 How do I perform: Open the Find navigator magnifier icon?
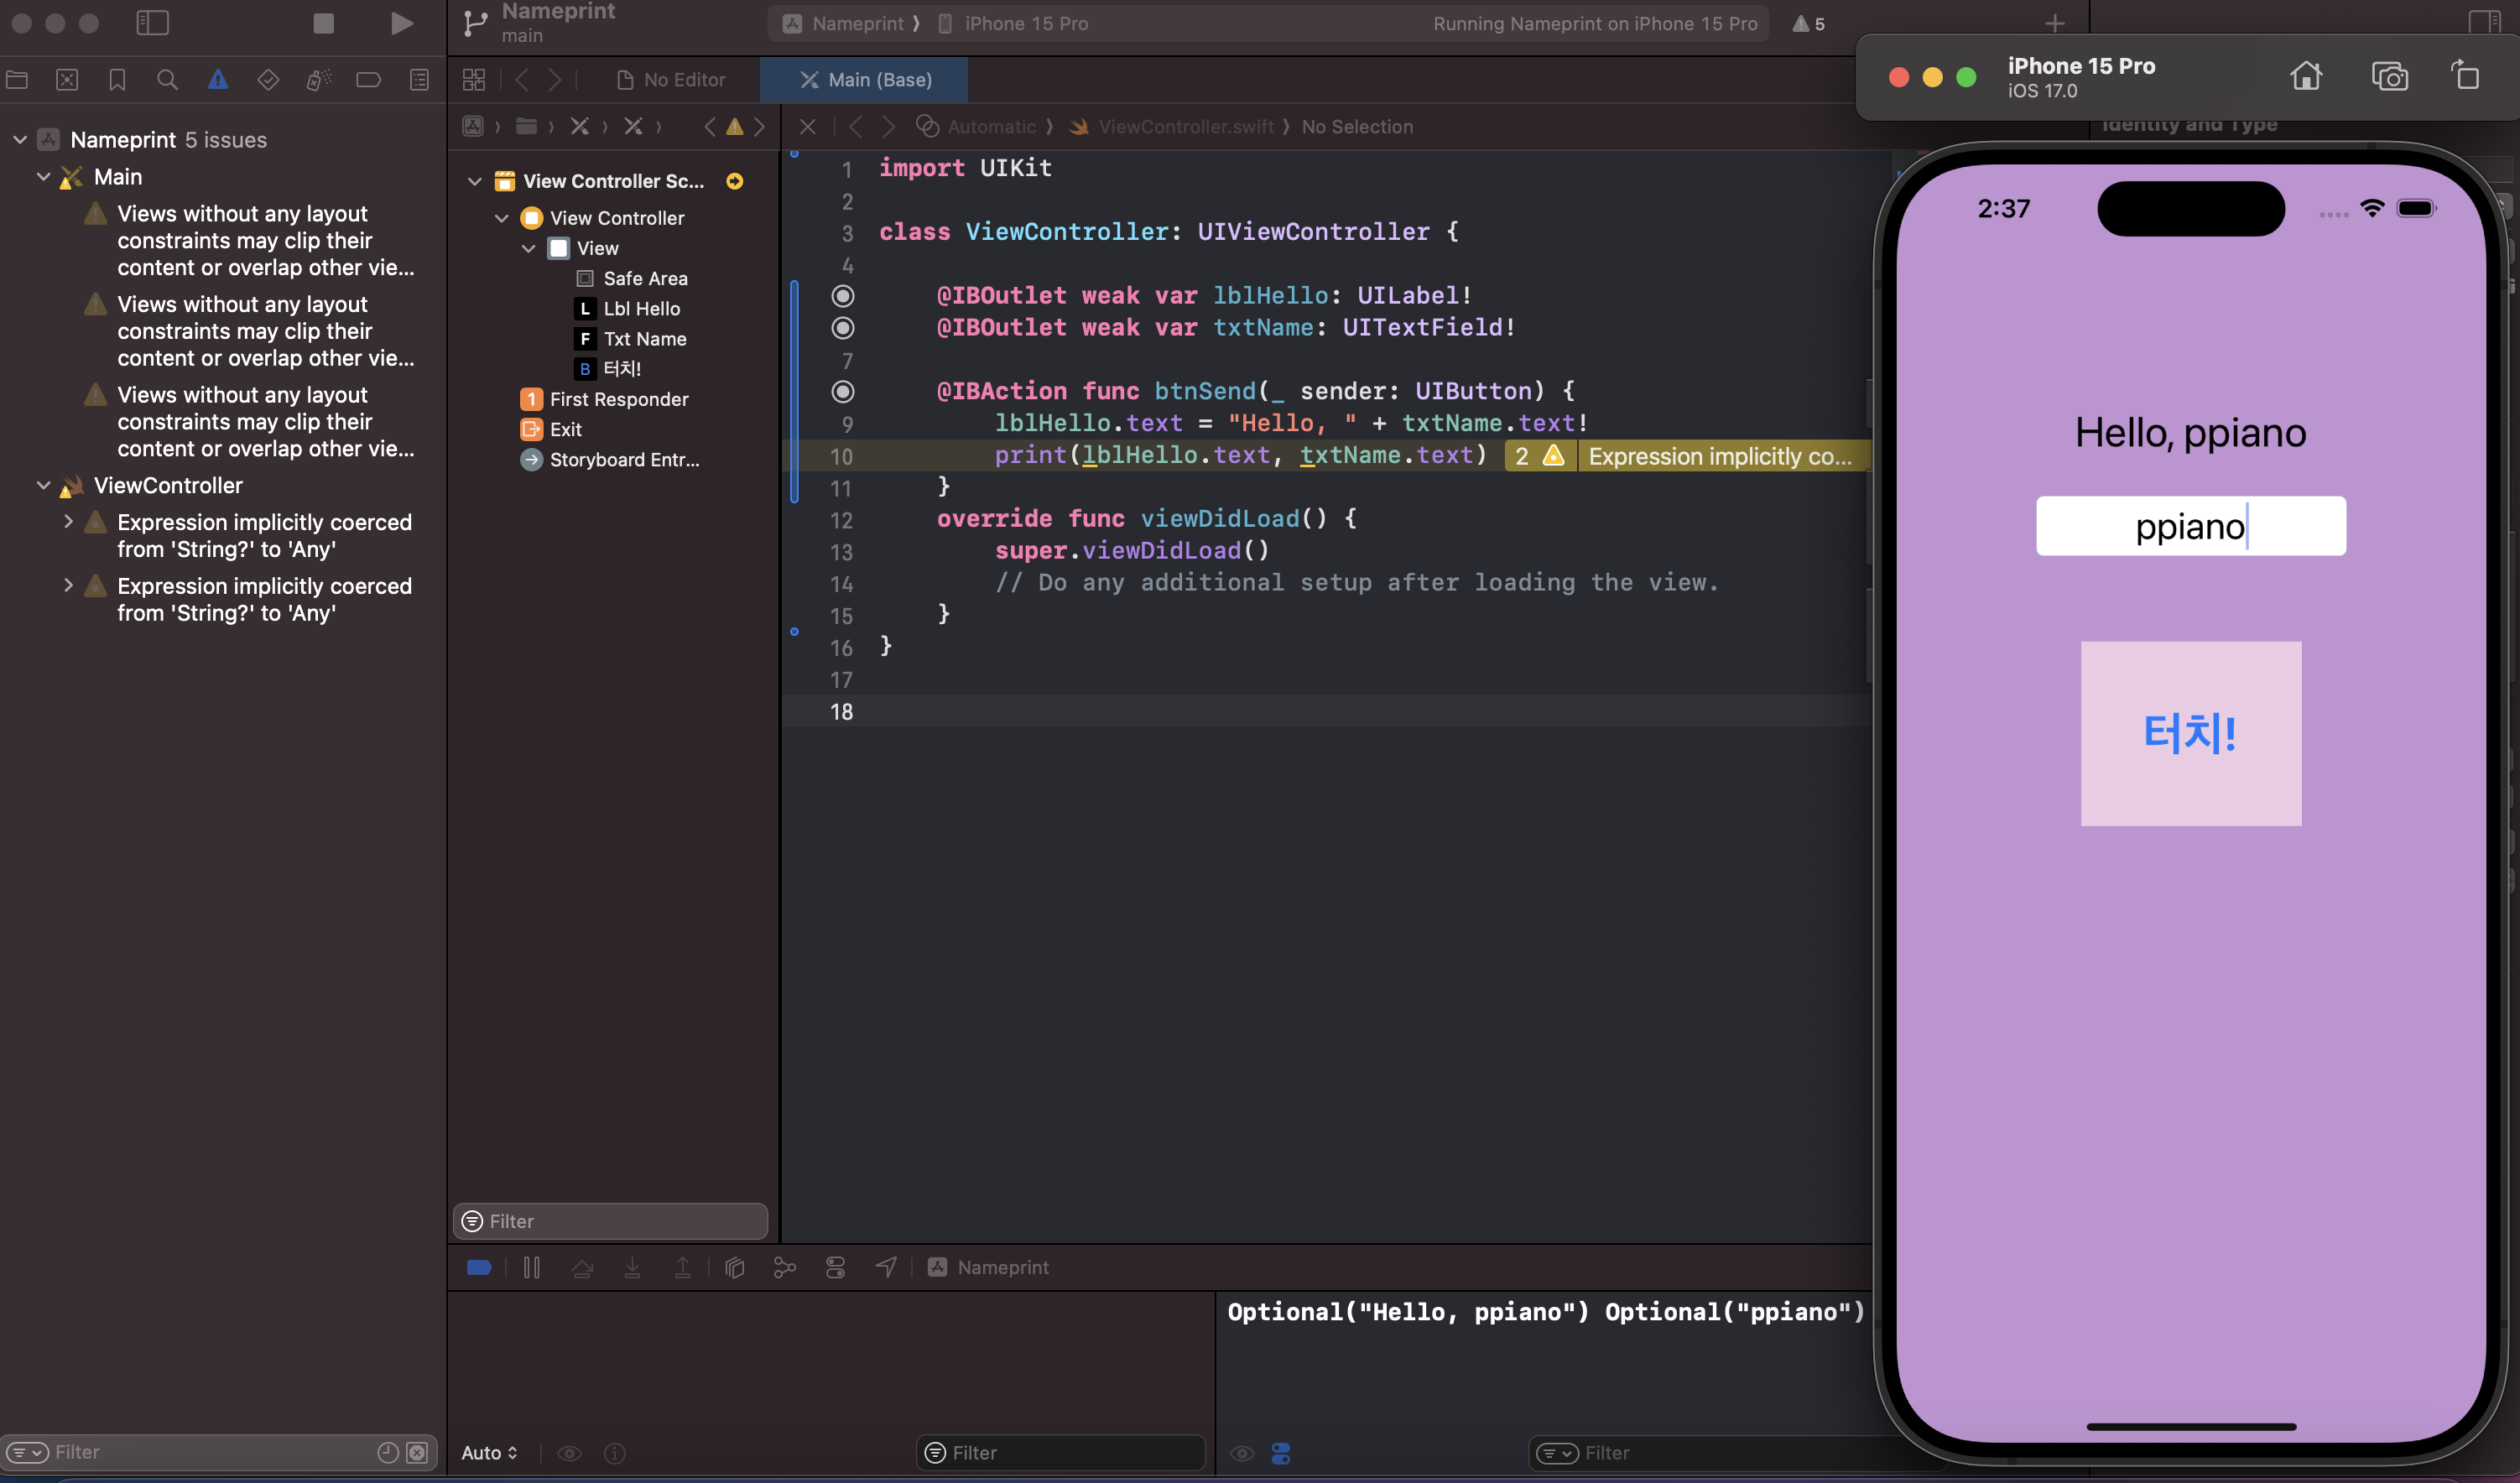click(x=167, y=80)
